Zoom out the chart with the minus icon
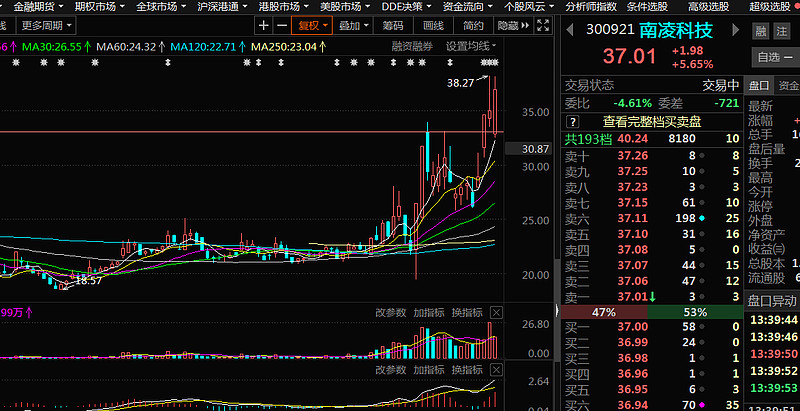The image size is (800, 411). [282, 25]
